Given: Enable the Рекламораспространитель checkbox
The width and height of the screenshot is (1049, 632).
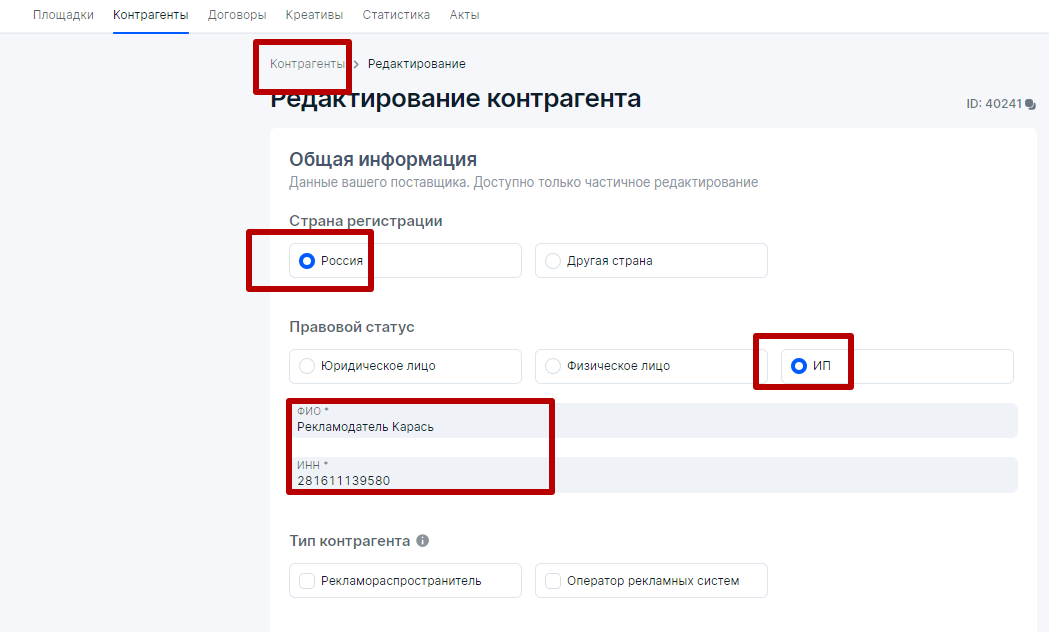Looking at the screenshot, I should coord(307,581).
